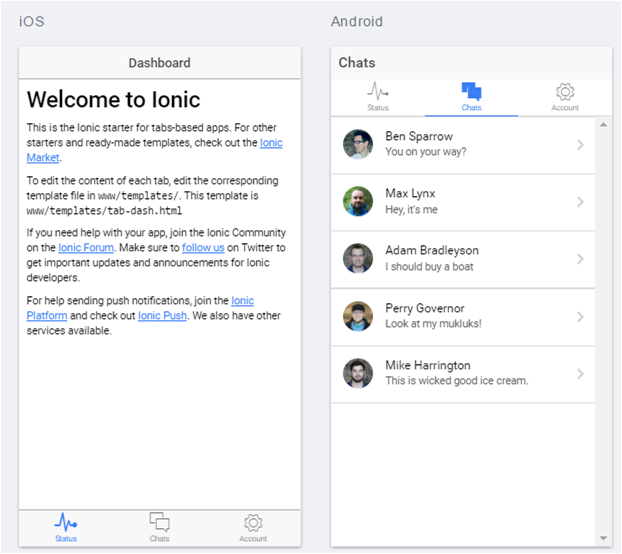Tap the Status pulse icon in iOS tab bar
This screenshot has height=554, width=622.
[x=65, y=522]
